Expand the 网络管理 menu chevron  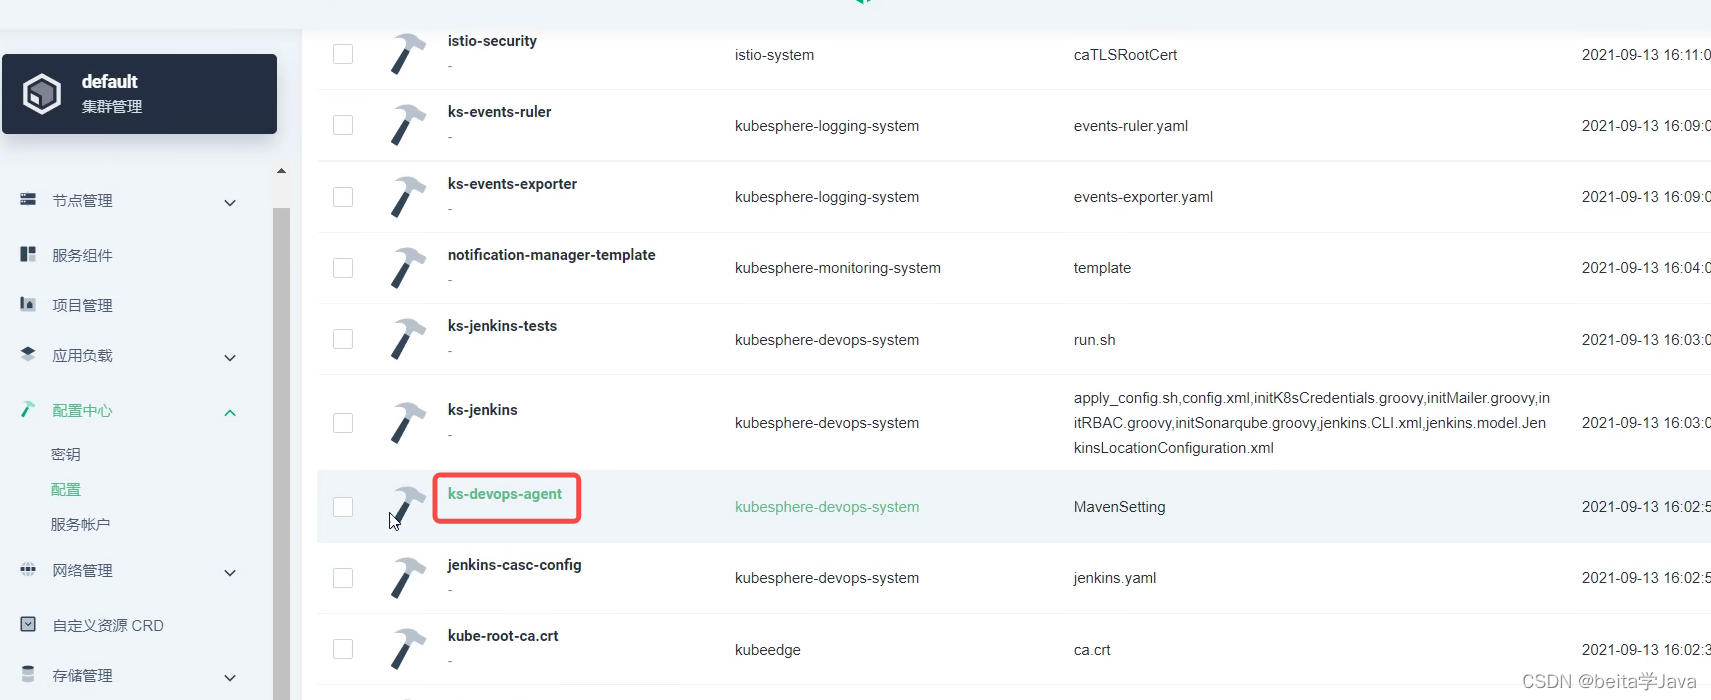point(230,573)
